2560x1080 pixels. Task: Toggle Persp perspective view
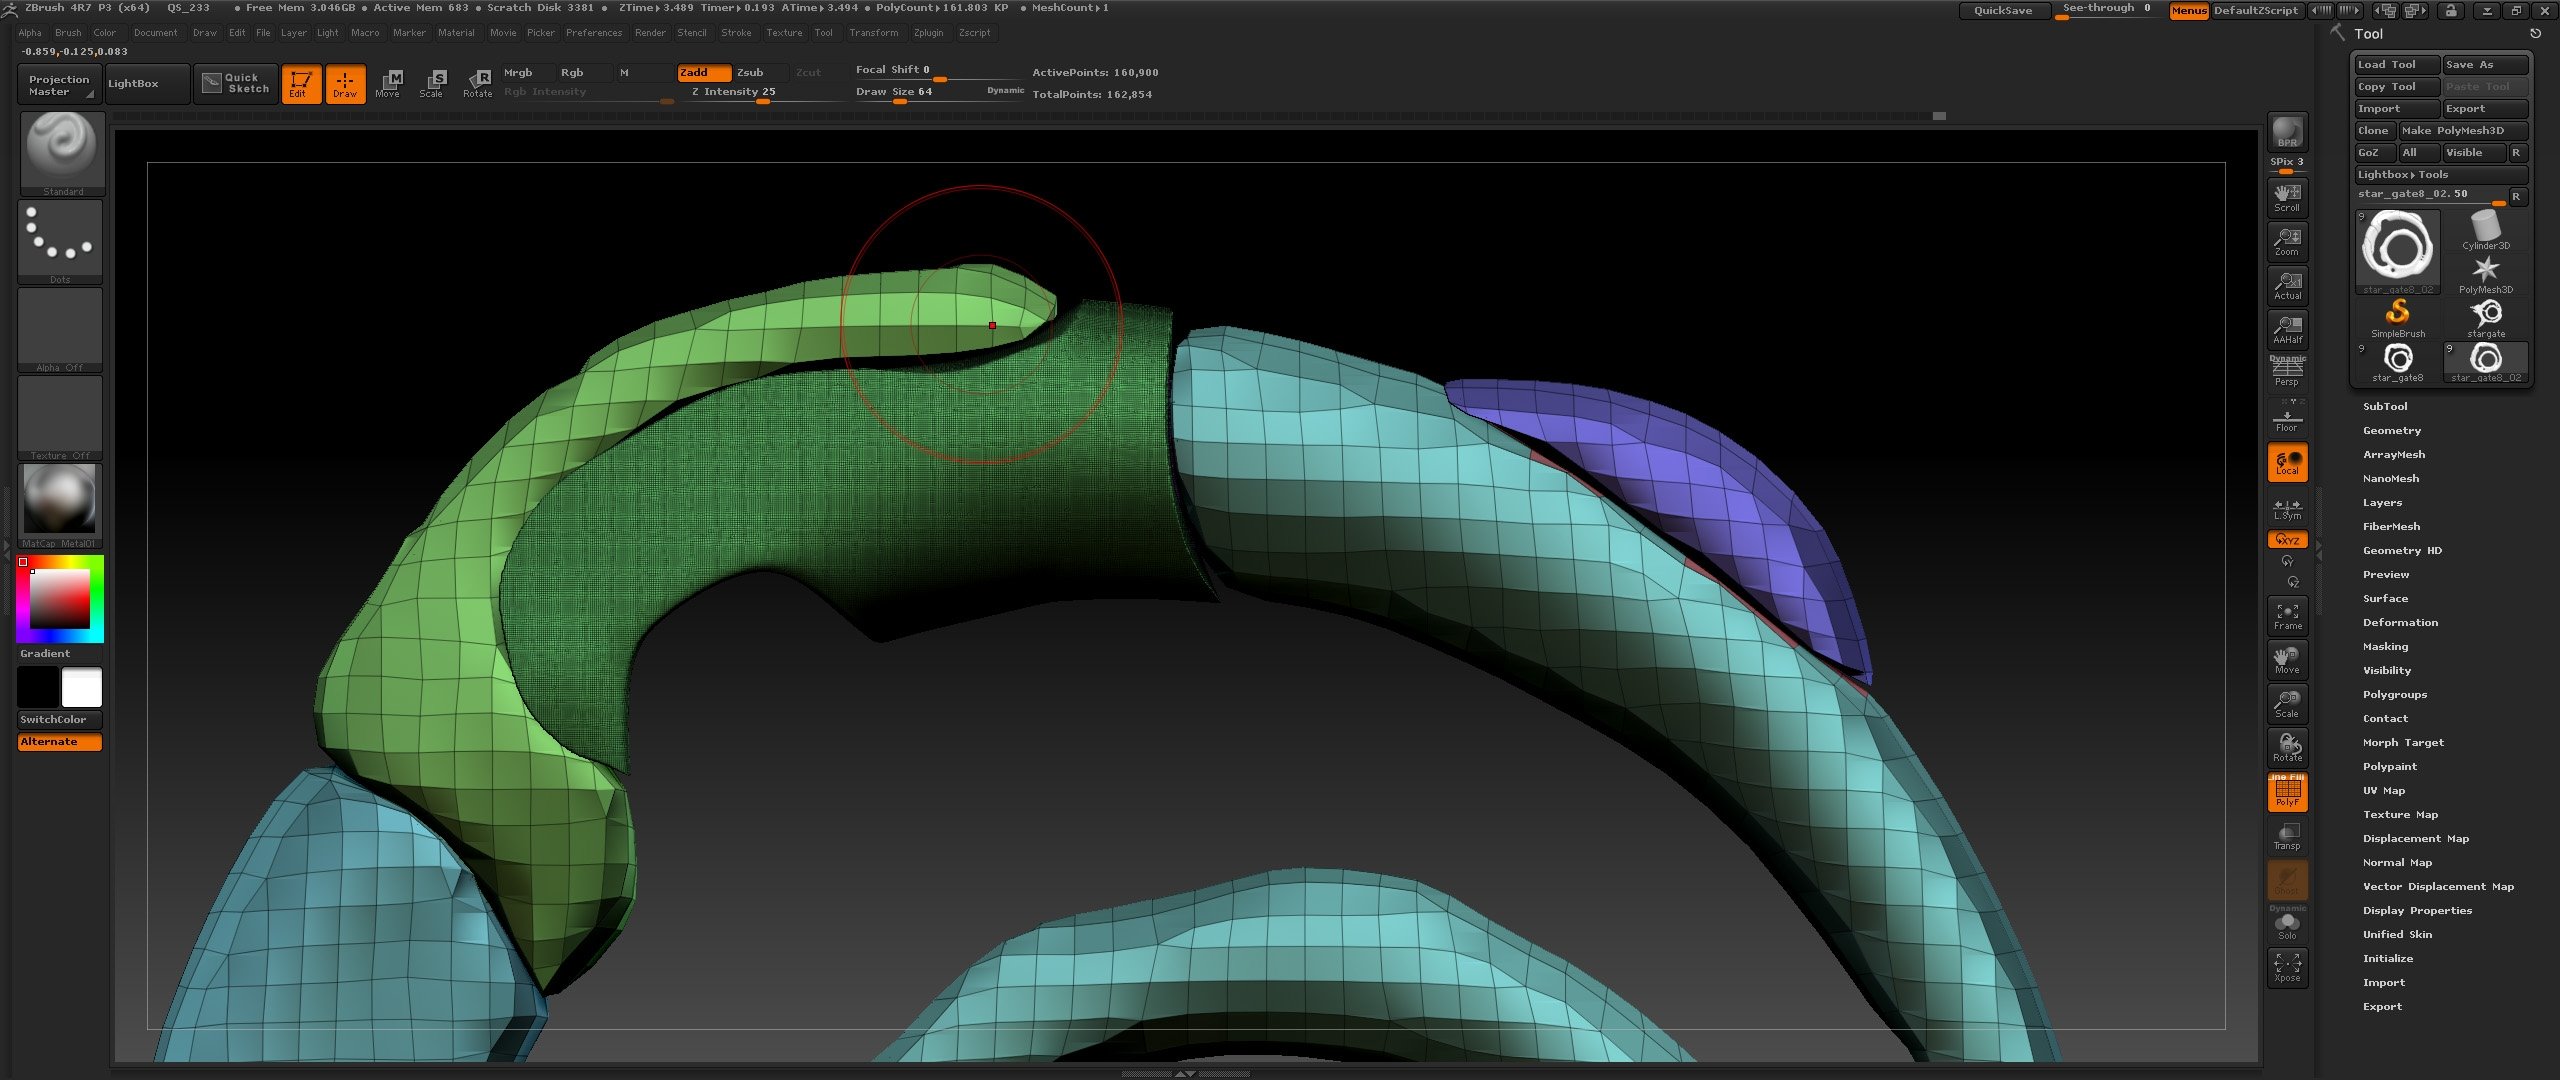coord(2287,372)
